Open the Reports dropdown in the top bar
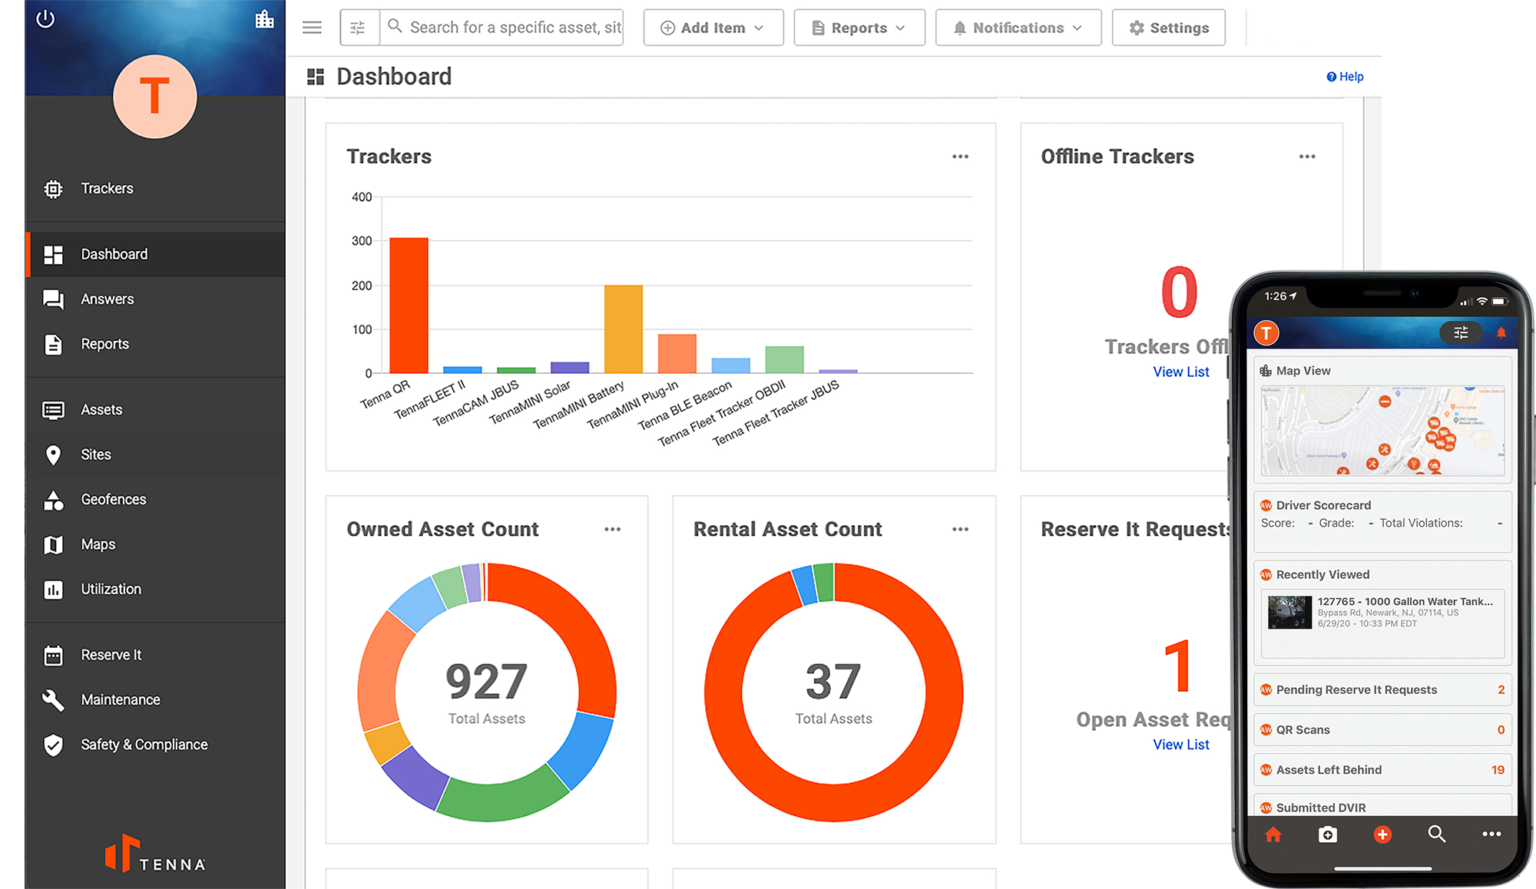The height and width of the screenshot is (889, 1536). click(859, 27)
